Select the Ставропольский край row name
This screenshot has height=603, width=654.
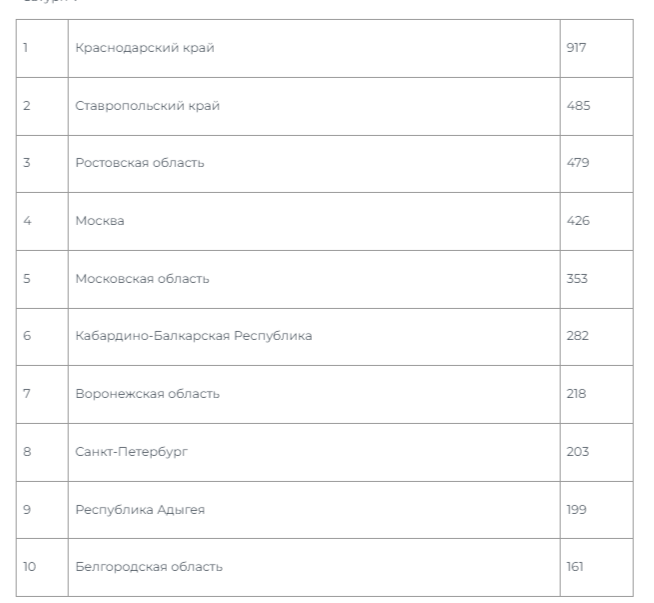pyautogui.click(x=148, y=106)
